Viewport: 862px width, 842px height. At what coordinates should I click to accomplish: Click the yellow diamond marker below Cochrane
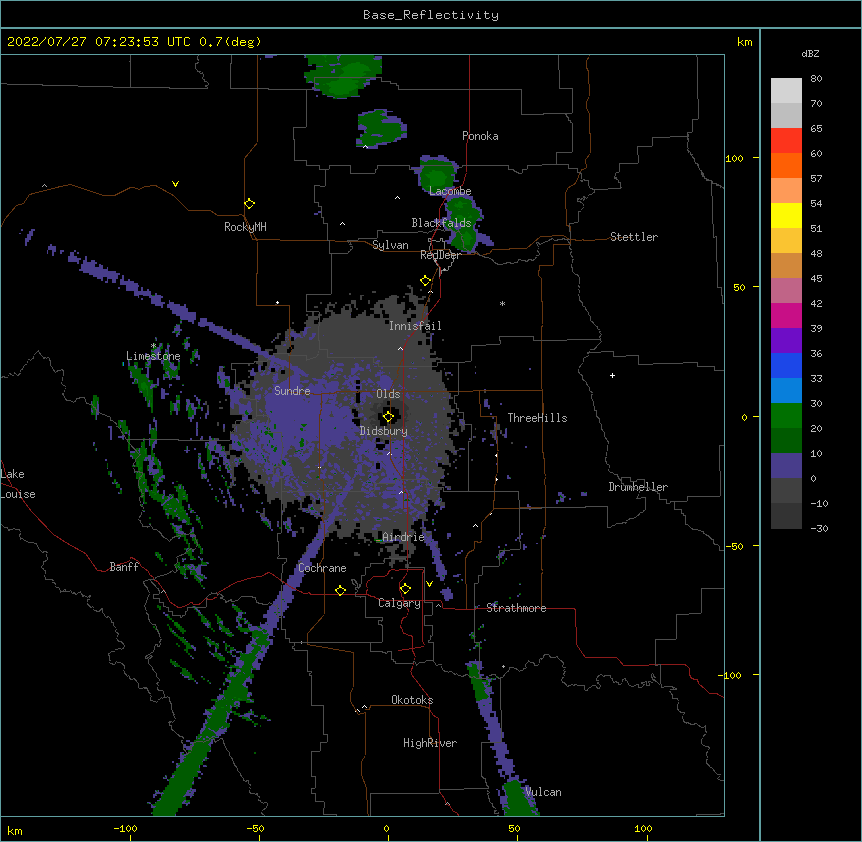click(340, 590)
